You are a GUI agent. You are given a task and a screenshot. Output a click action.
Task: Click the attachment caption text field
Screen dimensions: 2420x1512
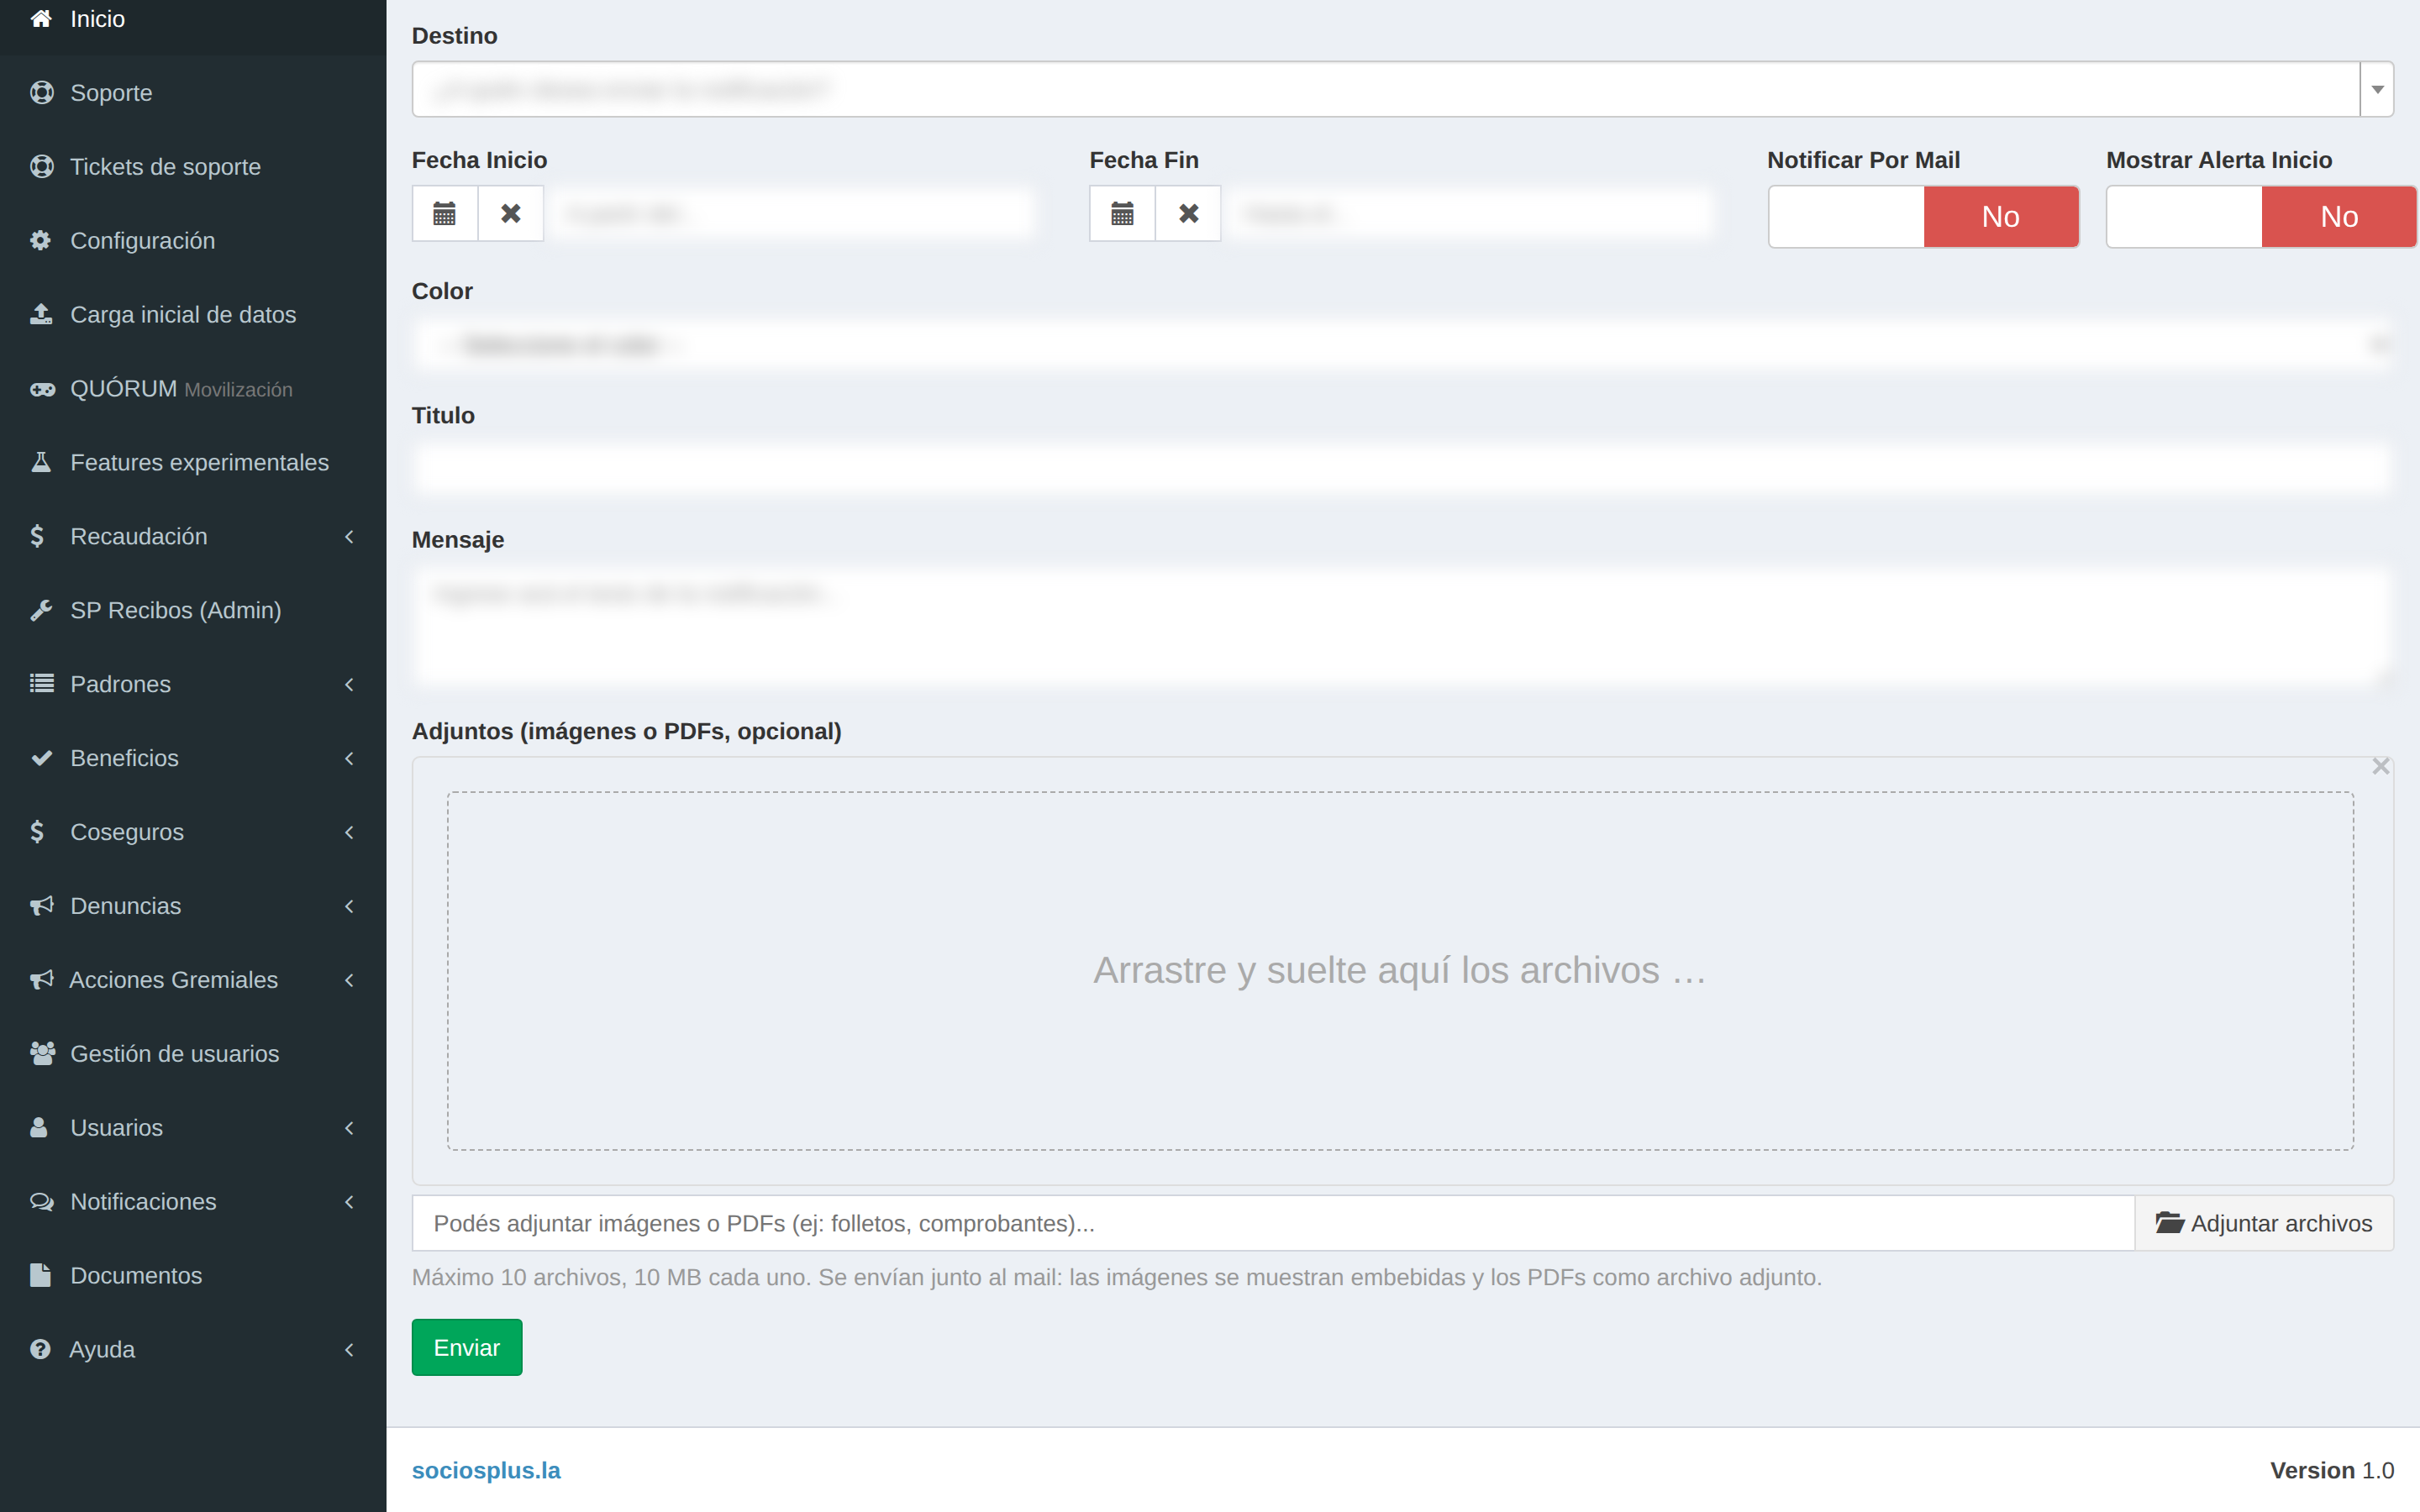1273,1223
